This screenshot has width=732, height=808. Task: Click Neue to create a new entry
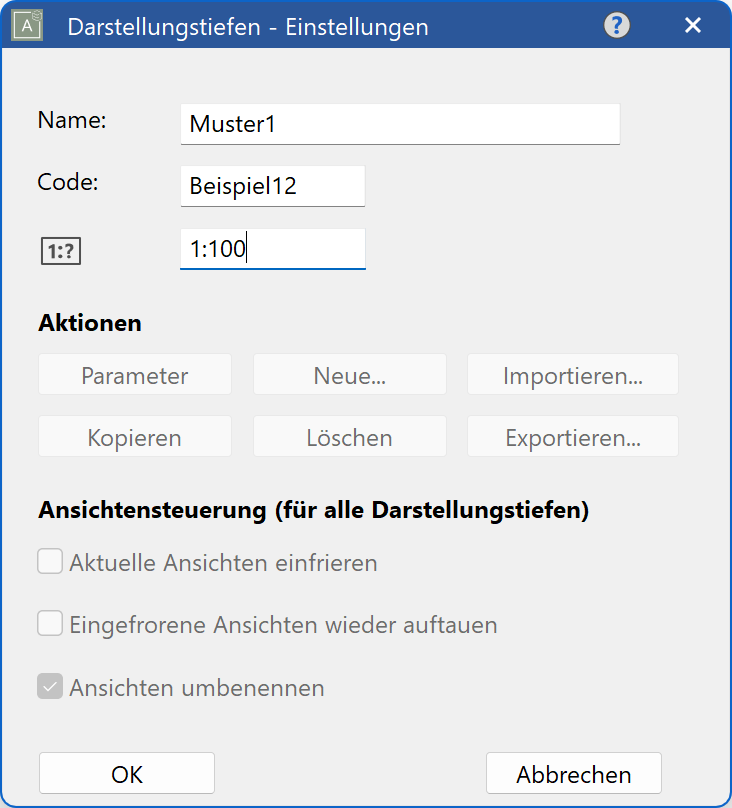click(349, 374)
